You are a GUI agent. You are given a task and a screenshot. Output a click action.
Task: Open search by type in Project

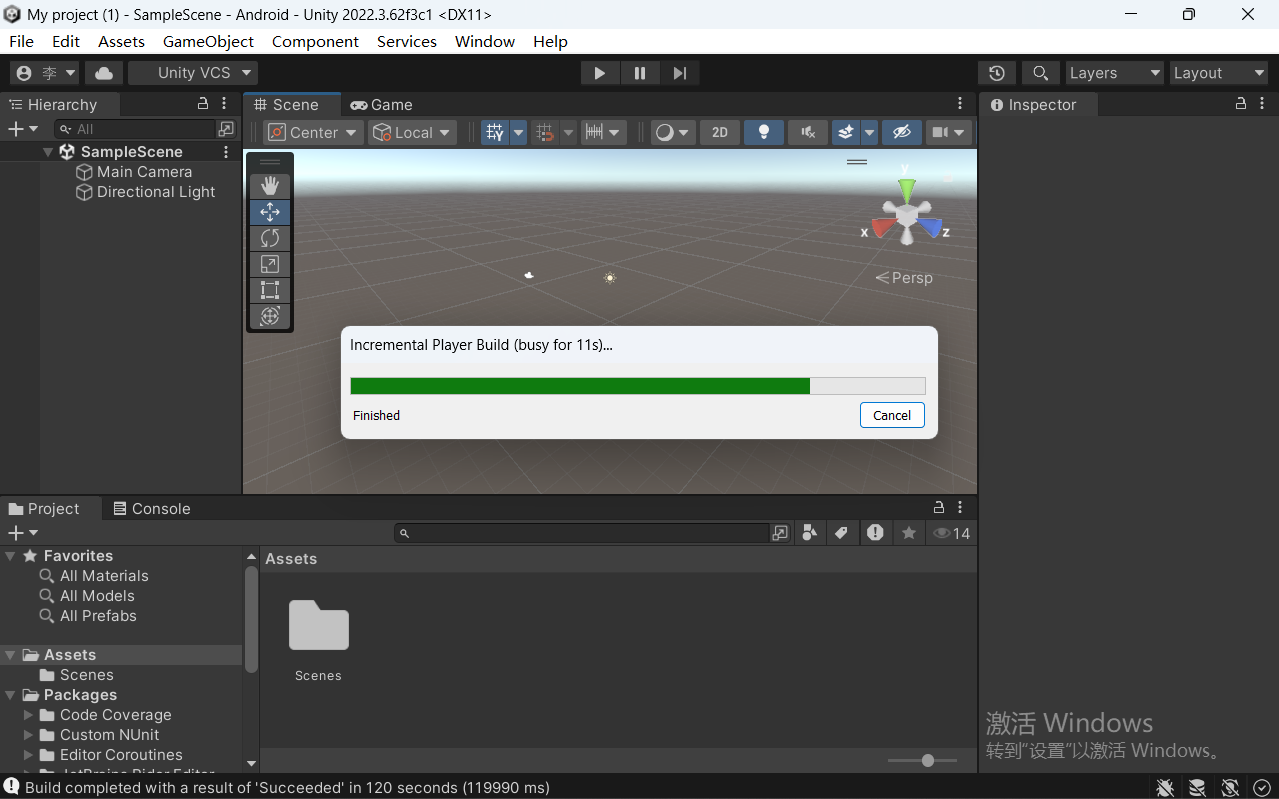810,533
